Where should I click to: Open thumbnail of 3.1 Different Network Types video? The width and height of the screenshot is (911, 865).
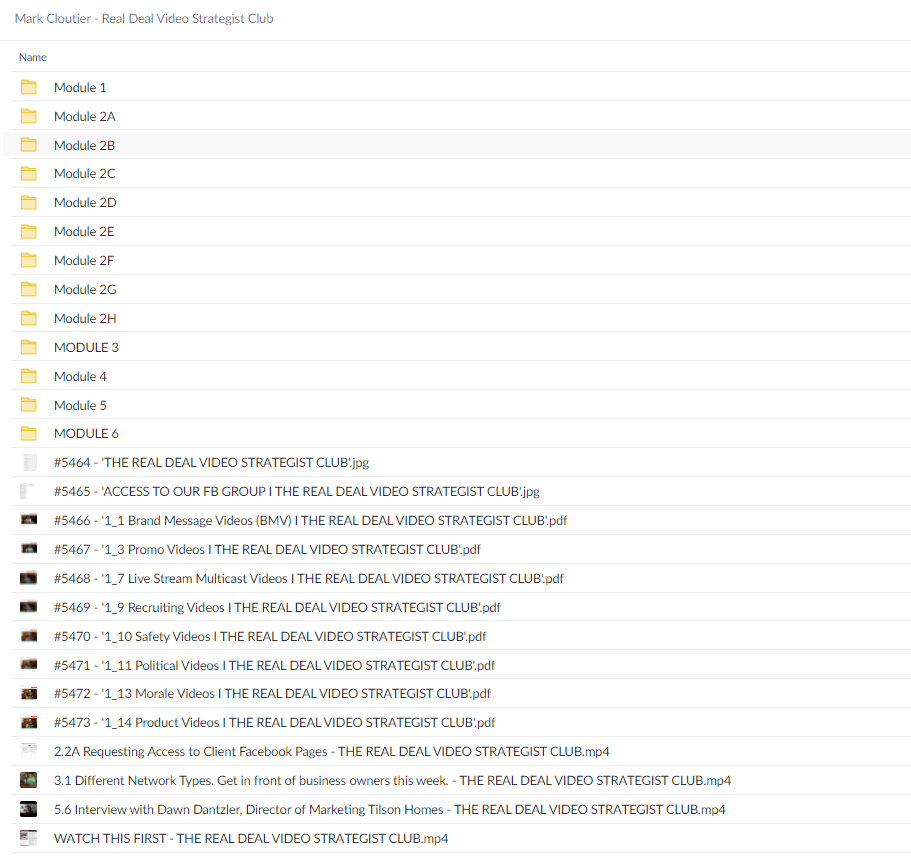(28, 780)
